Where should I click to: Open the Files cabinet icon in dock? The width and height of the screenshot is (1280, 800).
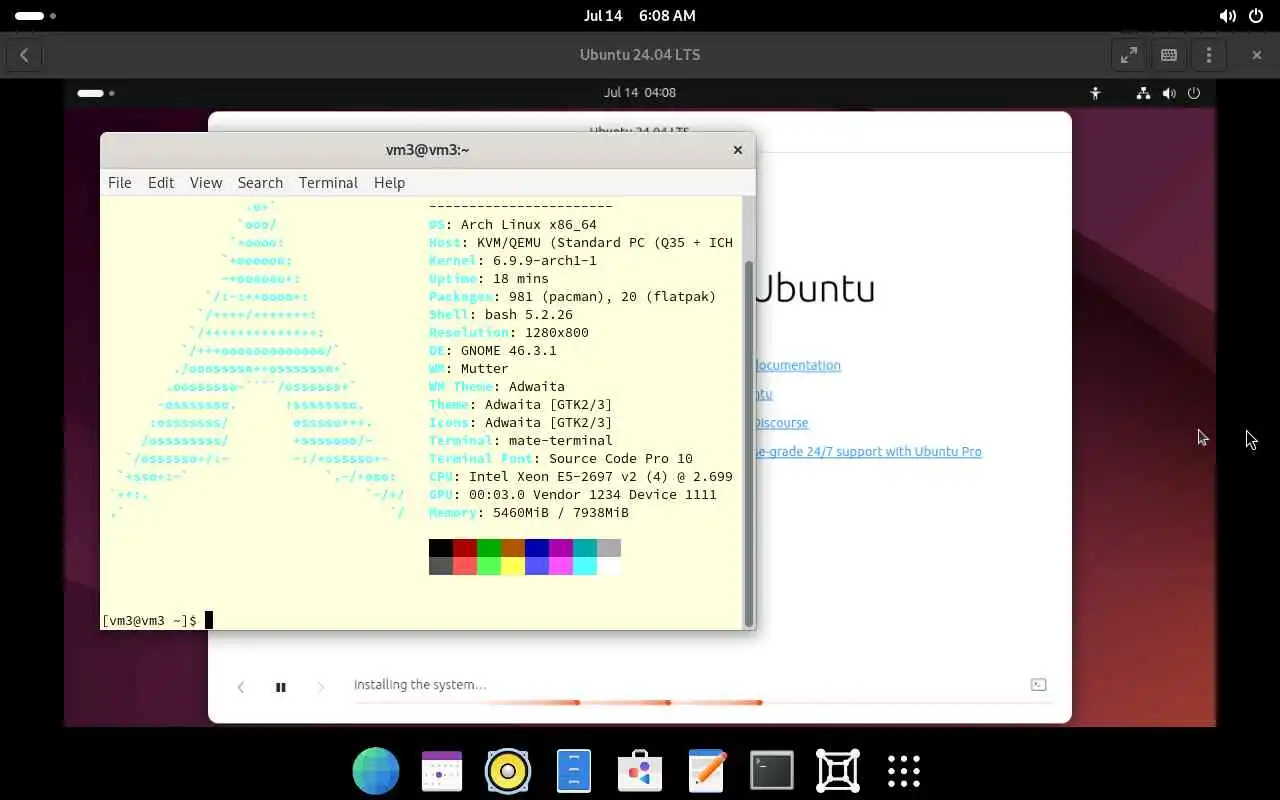coord(574,771)
